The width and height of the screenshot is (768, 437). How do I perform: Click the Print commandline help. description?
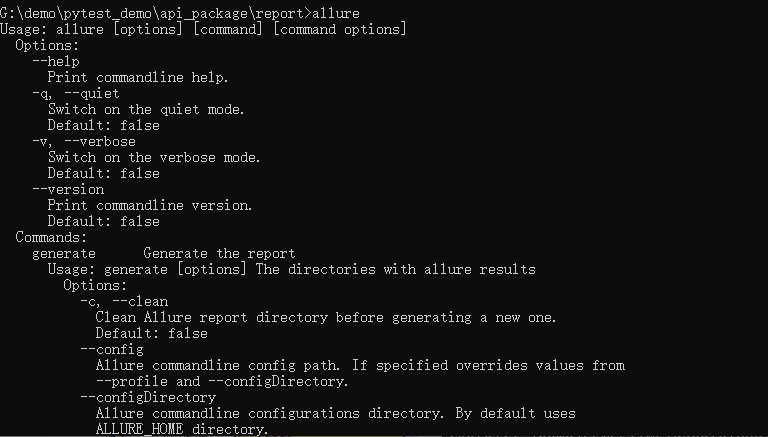tap(138, 77)
